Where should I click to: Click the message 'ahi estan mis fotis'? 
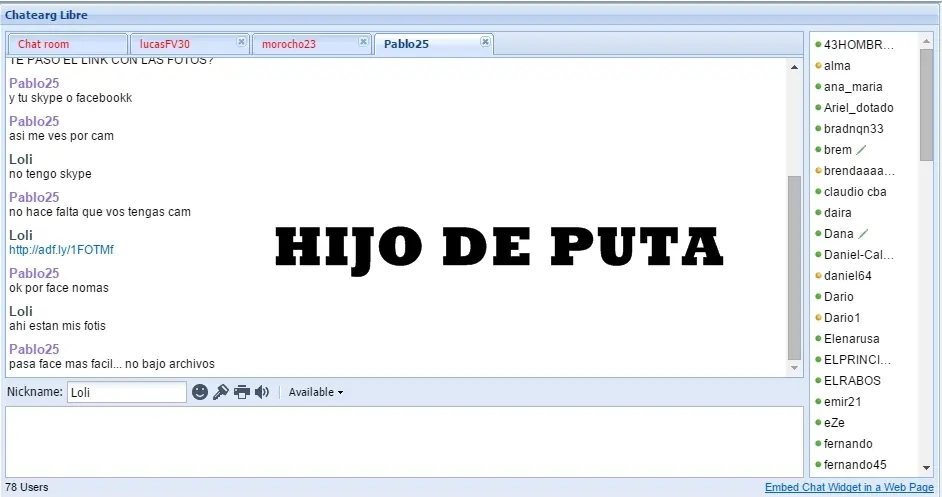coord(57,326)
